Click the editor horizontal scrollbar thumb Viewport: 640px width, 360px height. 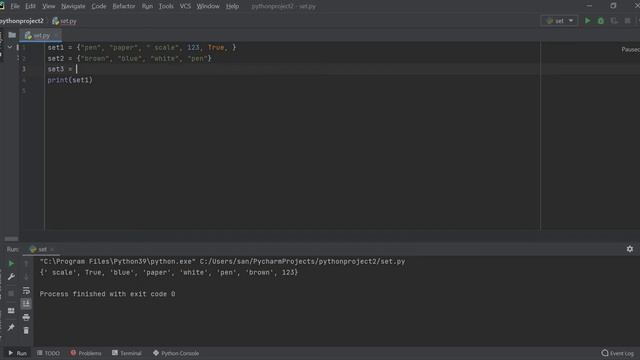pos(11,239)
